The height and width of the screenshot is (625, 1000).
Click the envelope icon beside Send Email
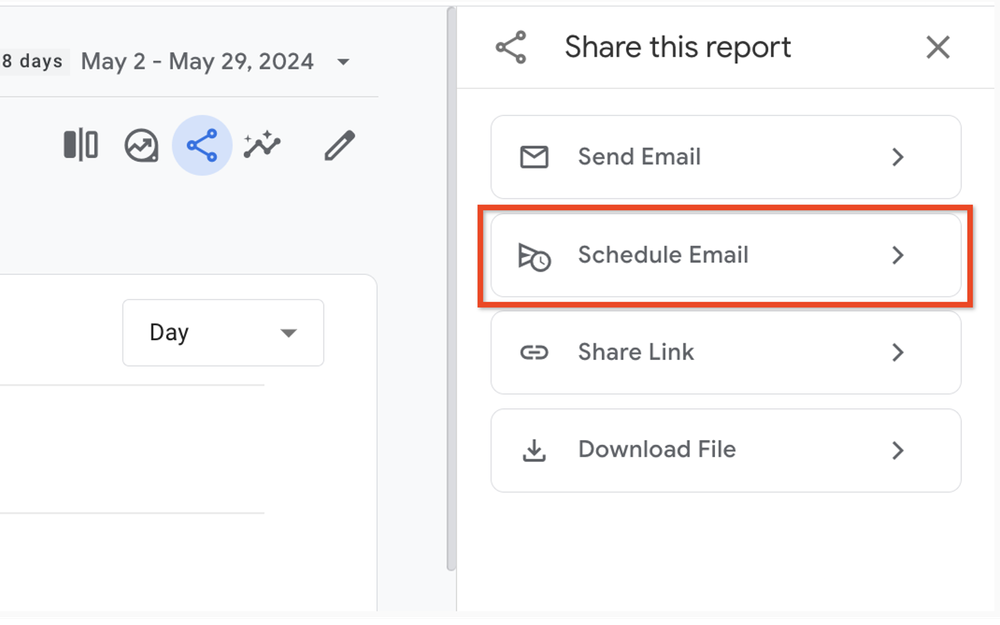[536, 157]
